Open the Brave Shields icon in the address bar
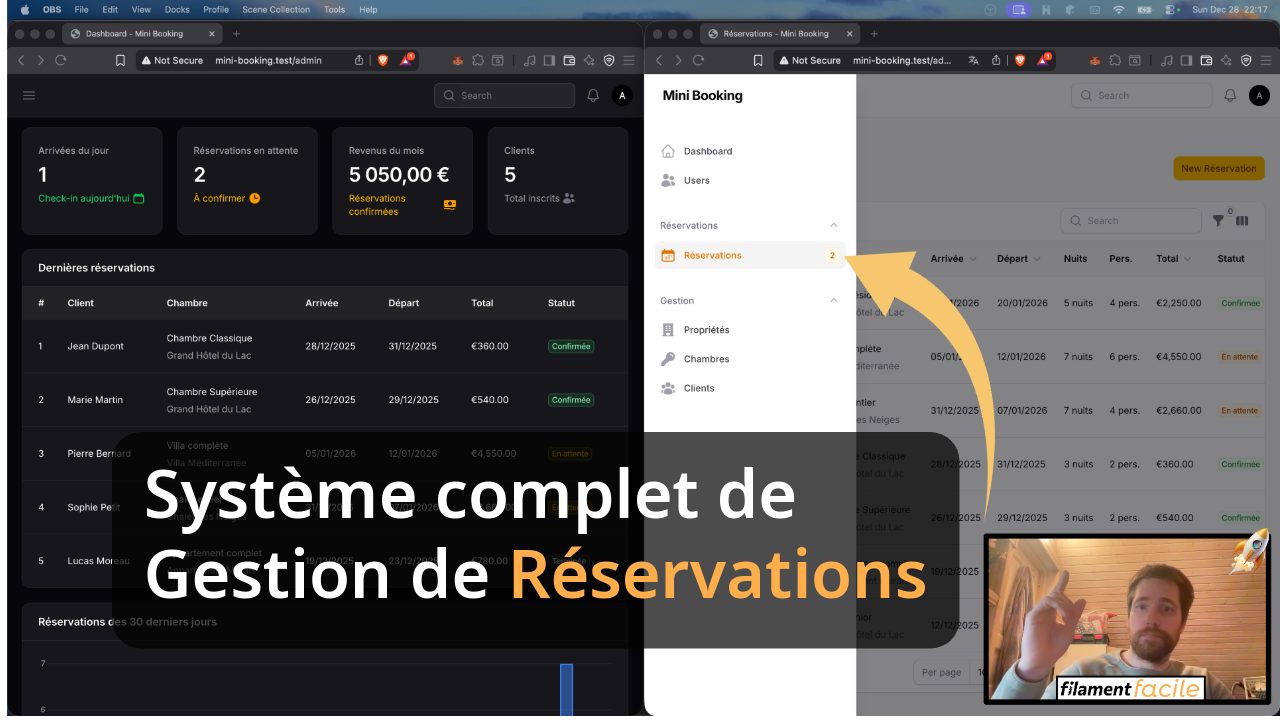1280x720 pixels. (x=1019, y=60)
